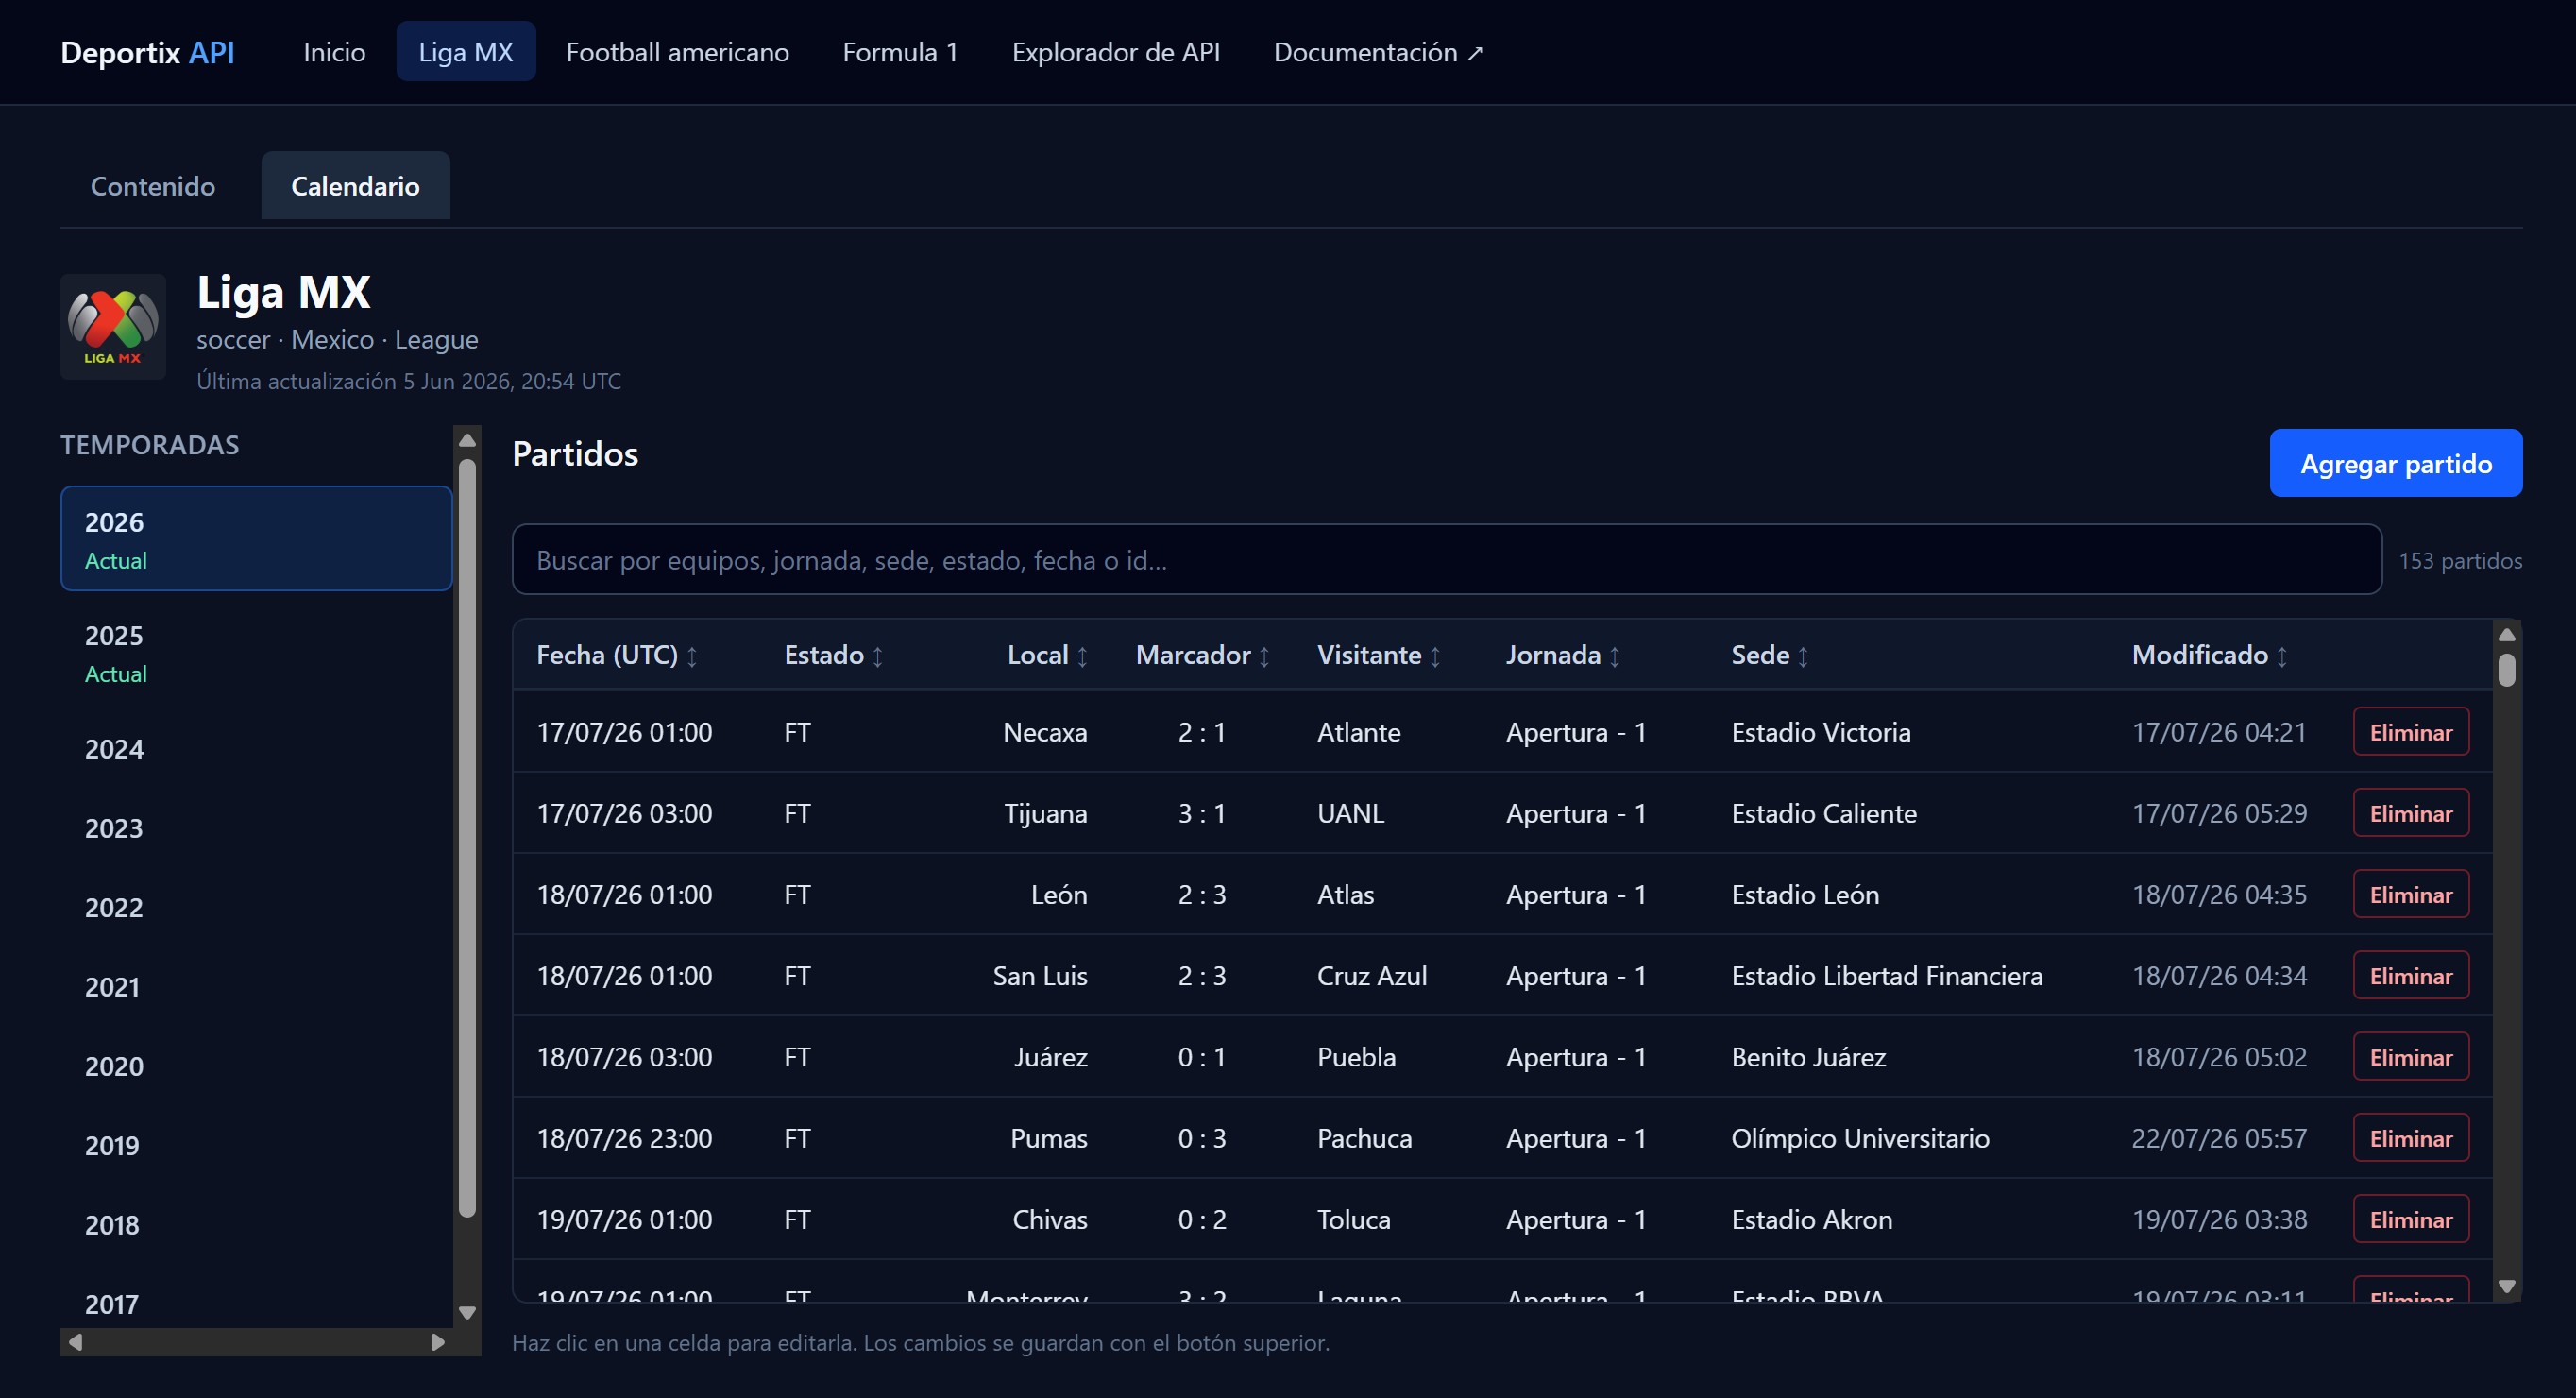This screenshot has width=2576, height=1398.
Task: Select the 2021 season
Action: pyautogui.click(x=257, y=987)
